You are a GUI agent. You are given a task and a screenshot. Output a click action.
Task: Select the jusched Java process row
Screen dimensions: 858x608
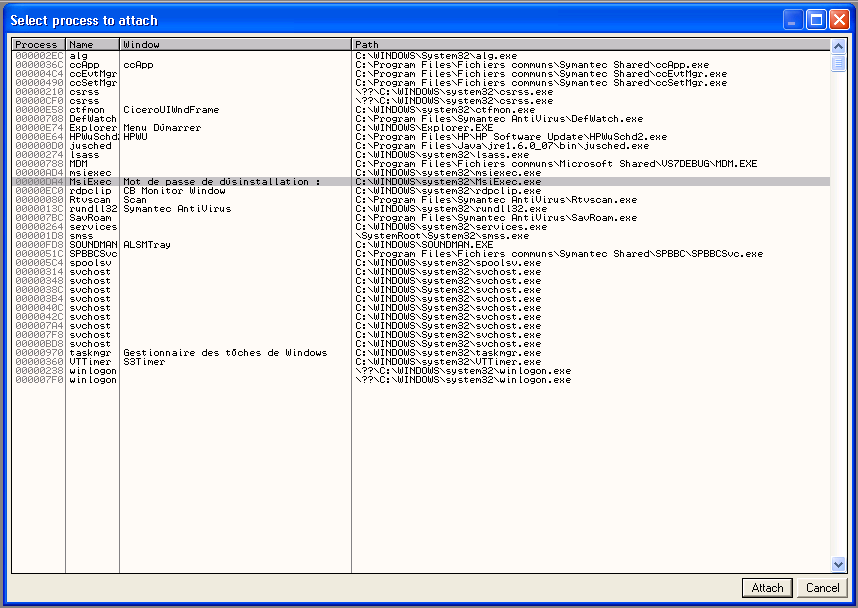click(x=421, y=146)
